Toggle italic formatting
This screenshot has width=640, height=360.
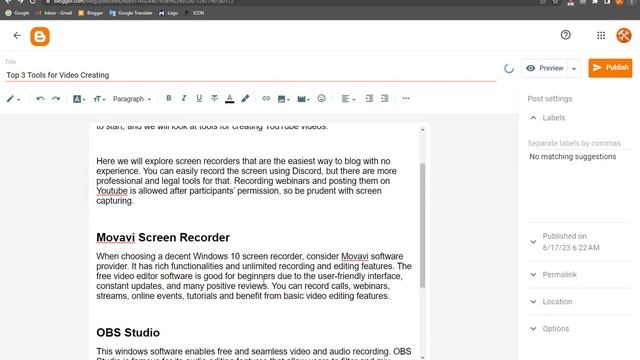click(x=184, y=98)
